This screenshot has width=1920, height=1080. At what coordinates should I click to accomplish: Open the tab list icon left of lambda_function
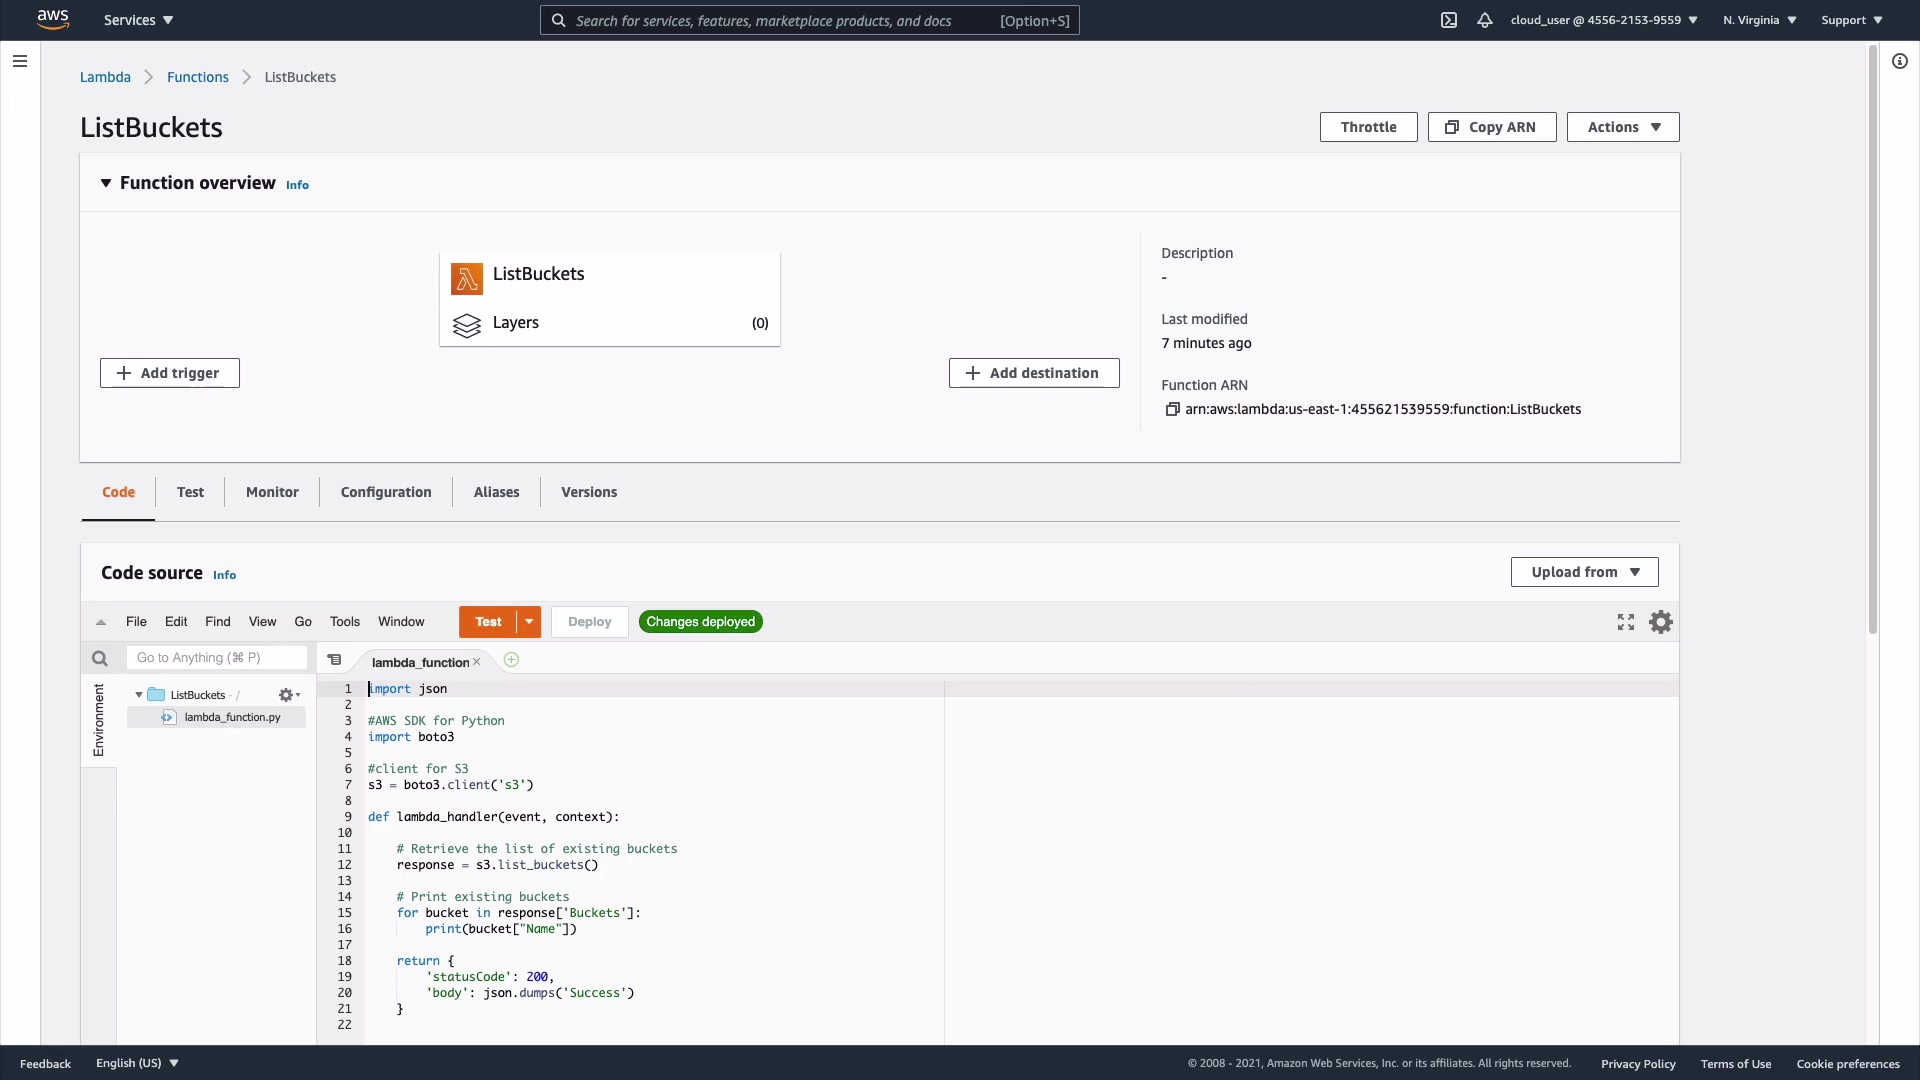335,660
